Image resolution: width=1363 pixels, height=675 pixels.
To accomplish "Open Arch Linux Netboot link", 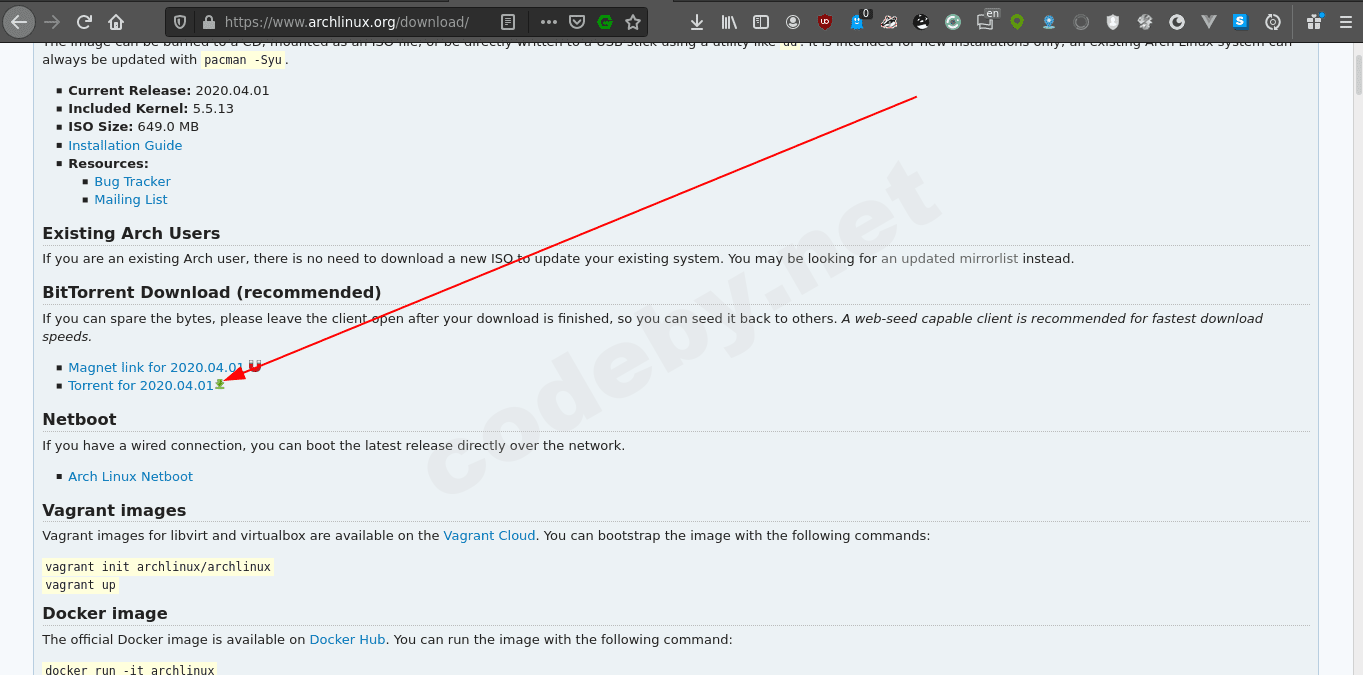I will click(130, 476).
